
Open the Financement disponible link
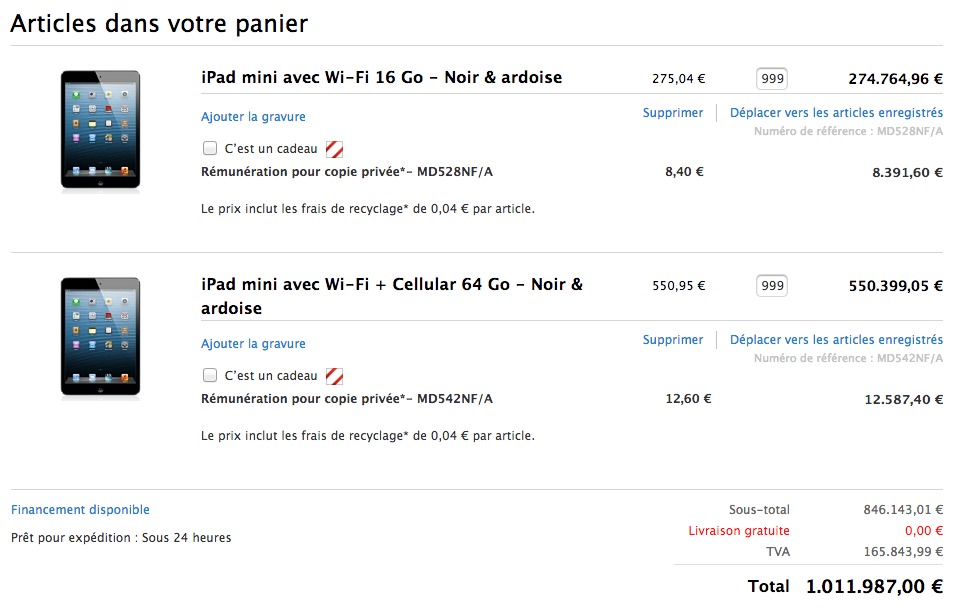pos(80,510)
